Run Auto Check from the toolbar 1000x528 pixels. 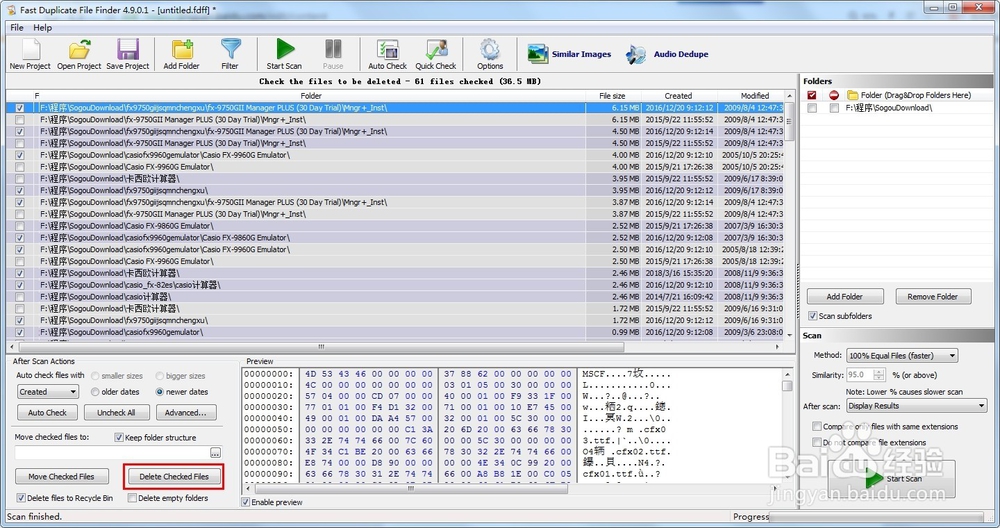click(x=387, y=54)
